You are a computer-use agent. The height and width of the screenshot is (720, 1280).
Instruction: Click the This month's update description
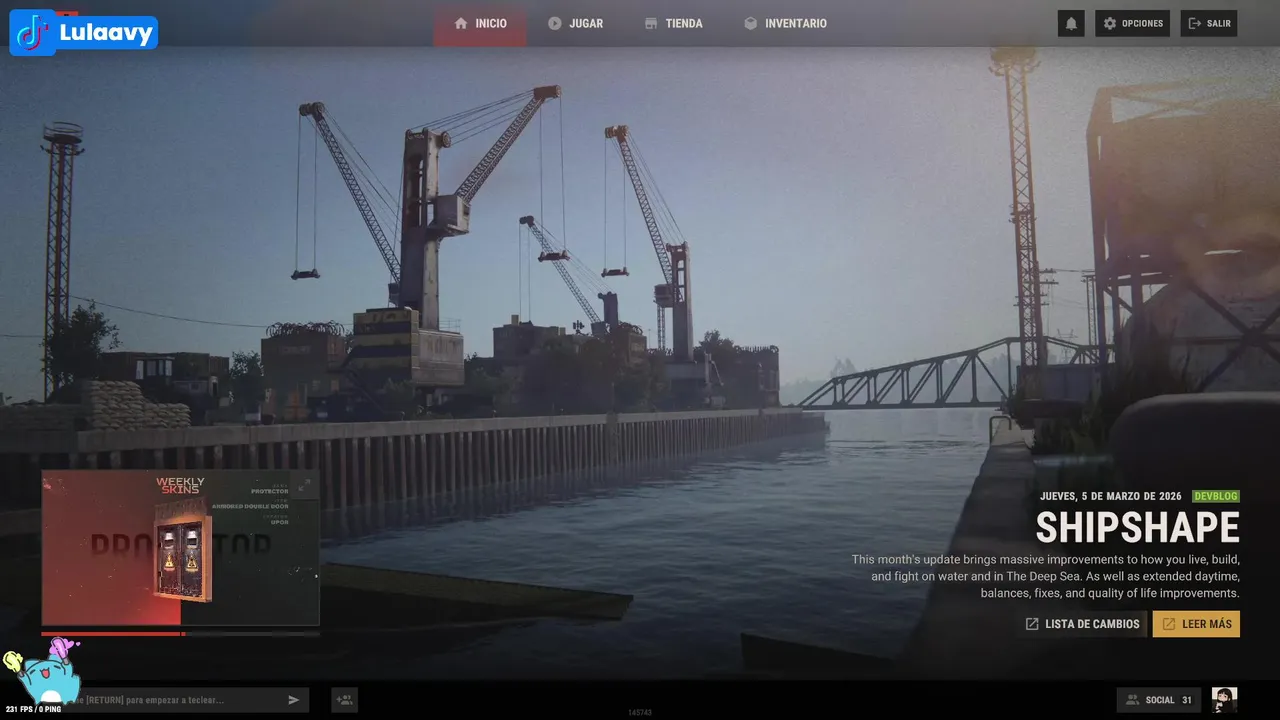1046,576
